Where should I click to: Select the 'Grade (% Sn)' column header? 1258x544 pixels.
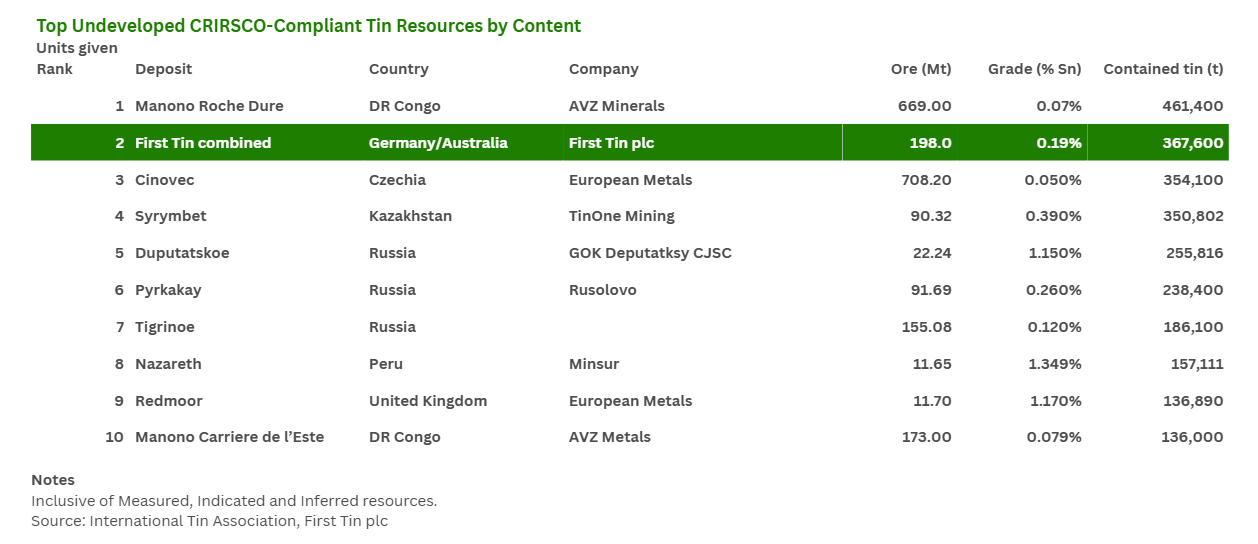click(1035, 69)
